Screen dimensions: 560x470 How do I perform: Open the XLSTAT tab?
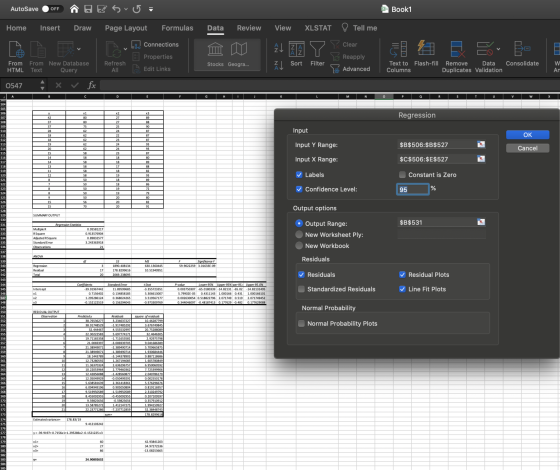tap(318, 28)
